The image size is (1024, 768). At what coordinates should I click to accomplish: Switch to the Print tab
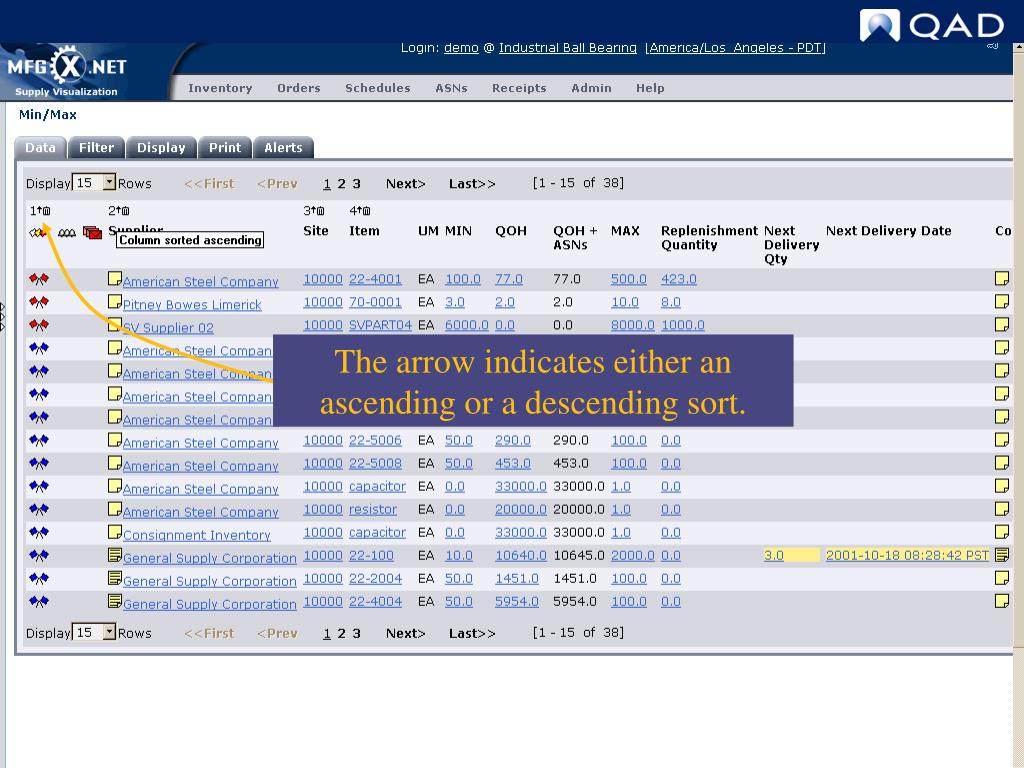(225, 148)
